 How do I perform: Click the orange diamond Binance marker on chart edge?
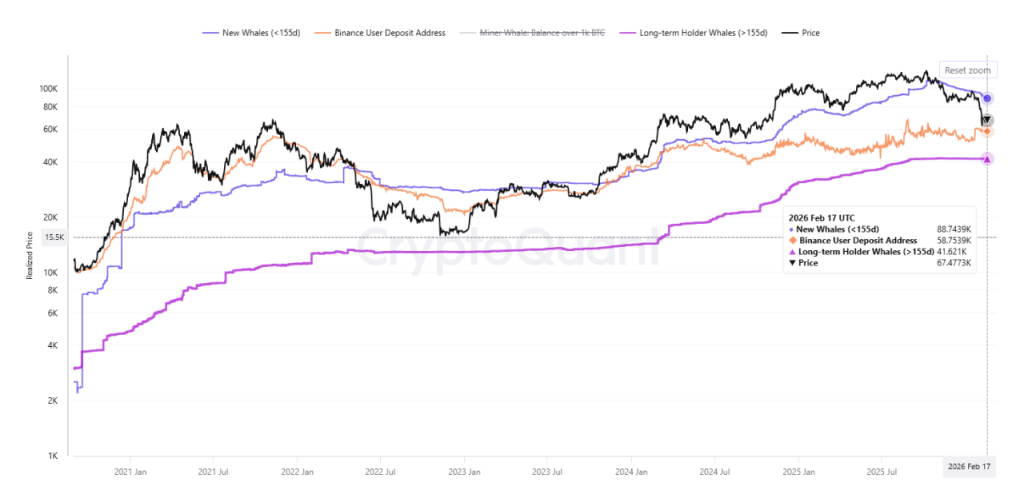[987, 131]
